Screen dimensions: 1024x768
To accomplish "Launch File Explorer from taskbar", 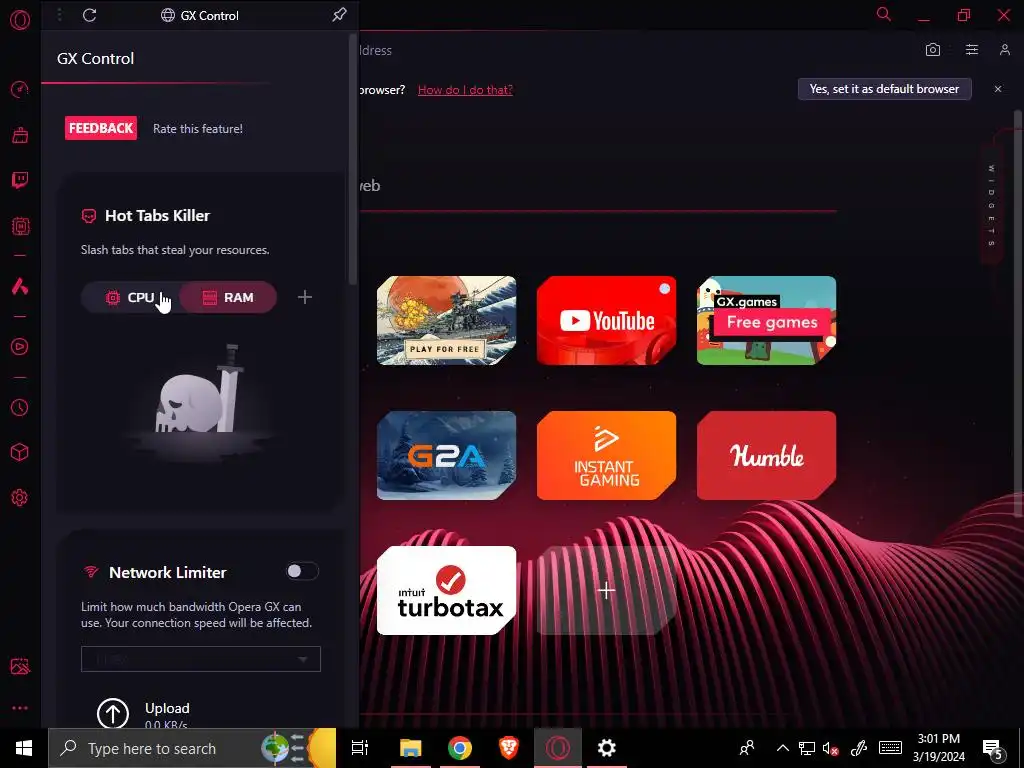I will point(411,748).
